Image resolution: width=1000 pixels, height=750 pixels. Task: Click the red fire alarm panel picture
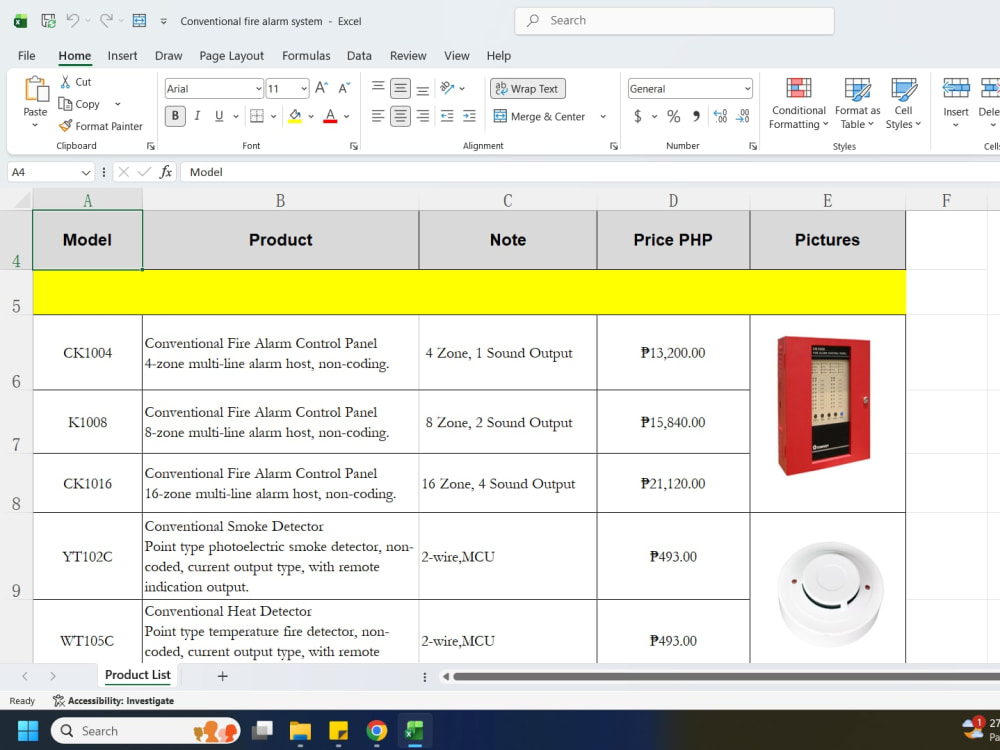click(x=823, y=406)
